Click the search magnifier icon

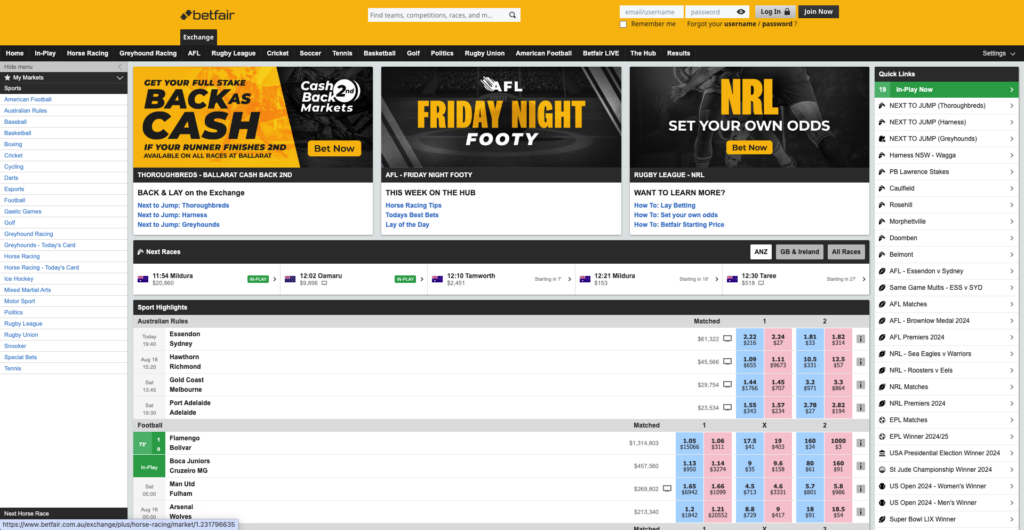click(x=511, y=15)
